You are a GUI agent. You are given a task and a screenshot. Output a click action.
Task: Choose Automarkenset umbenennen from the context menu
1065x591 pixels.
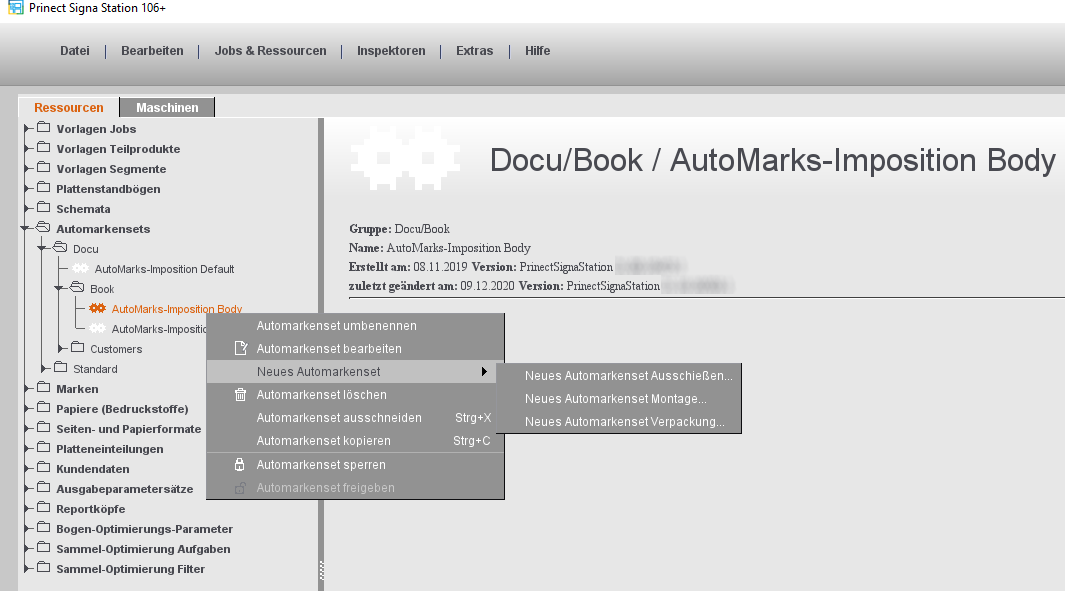[x=355, y=325]
